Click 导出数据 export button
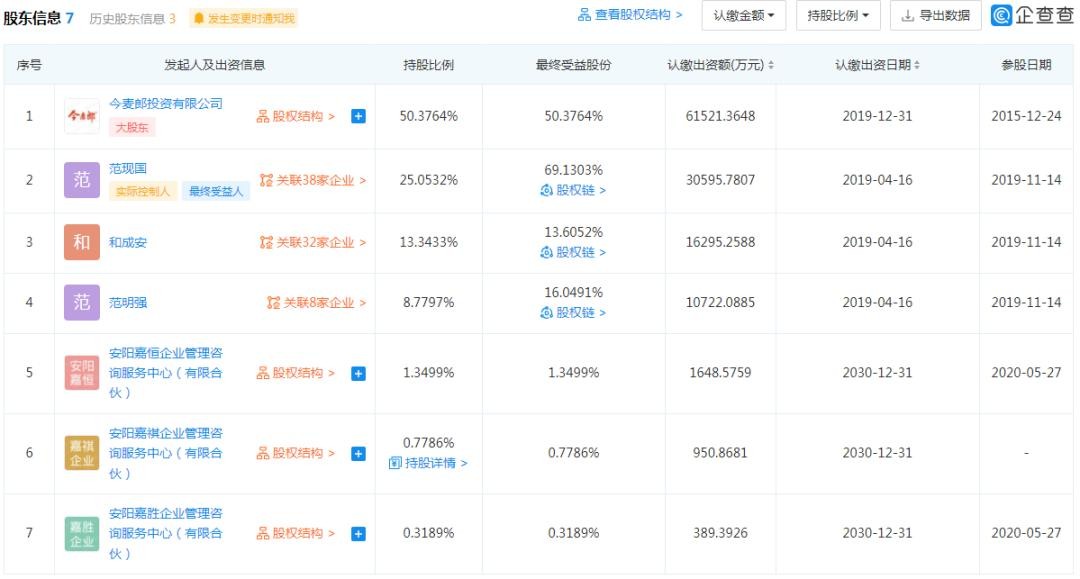The height and width of the screenshot is (579, 1080). (935, 16)
